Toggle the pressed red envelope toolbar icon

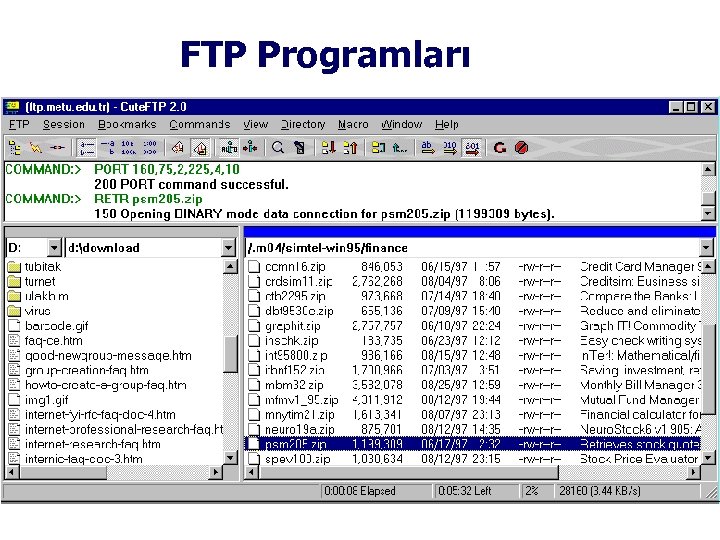click(x=200, y=148)
